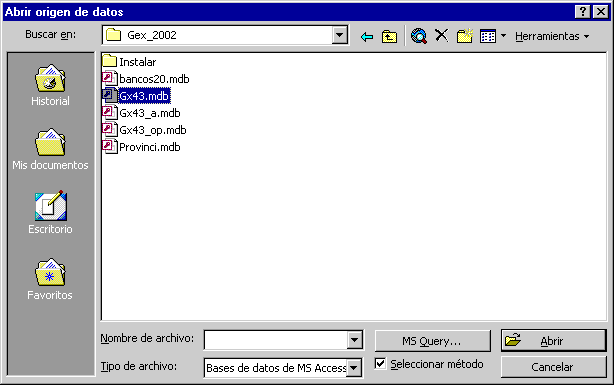Create a new folder
Viewport: 614px width, 385px height.
465,36
